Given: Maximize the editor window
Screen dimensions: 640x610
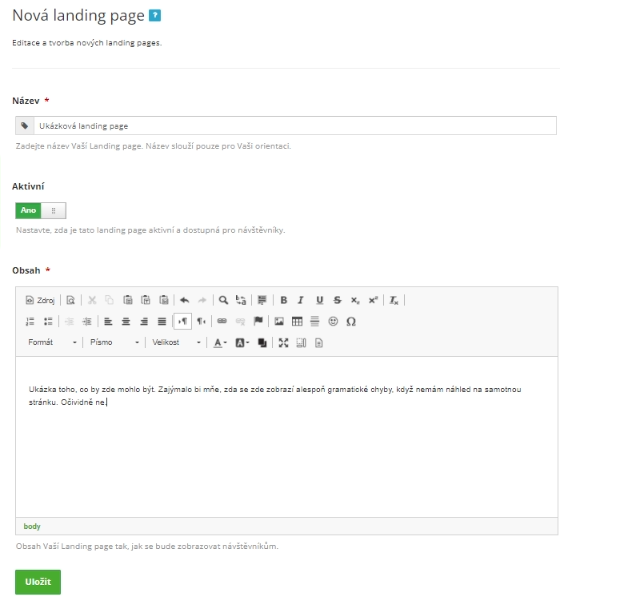Looking at the screenshot, I should click(x=283, y=343).
